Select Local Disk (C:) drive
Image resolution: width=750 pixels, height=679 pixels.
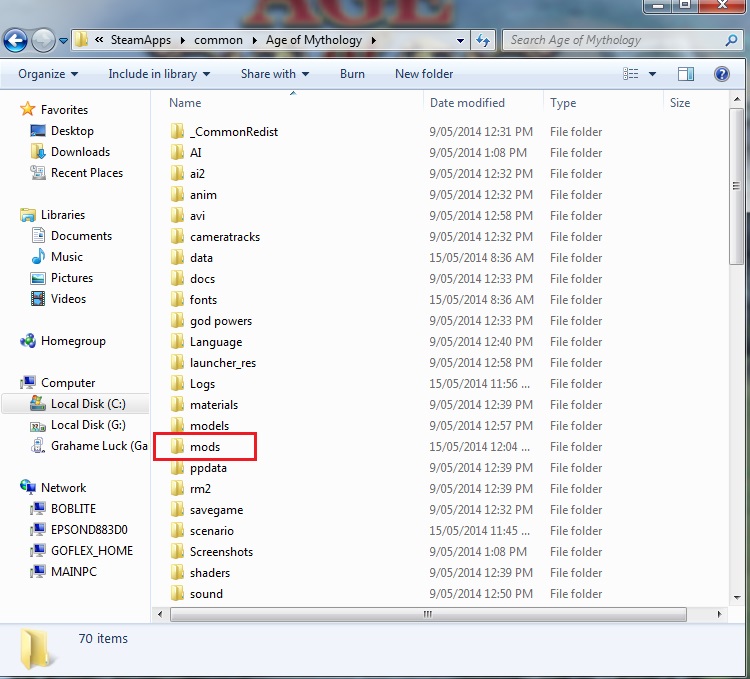88,404
